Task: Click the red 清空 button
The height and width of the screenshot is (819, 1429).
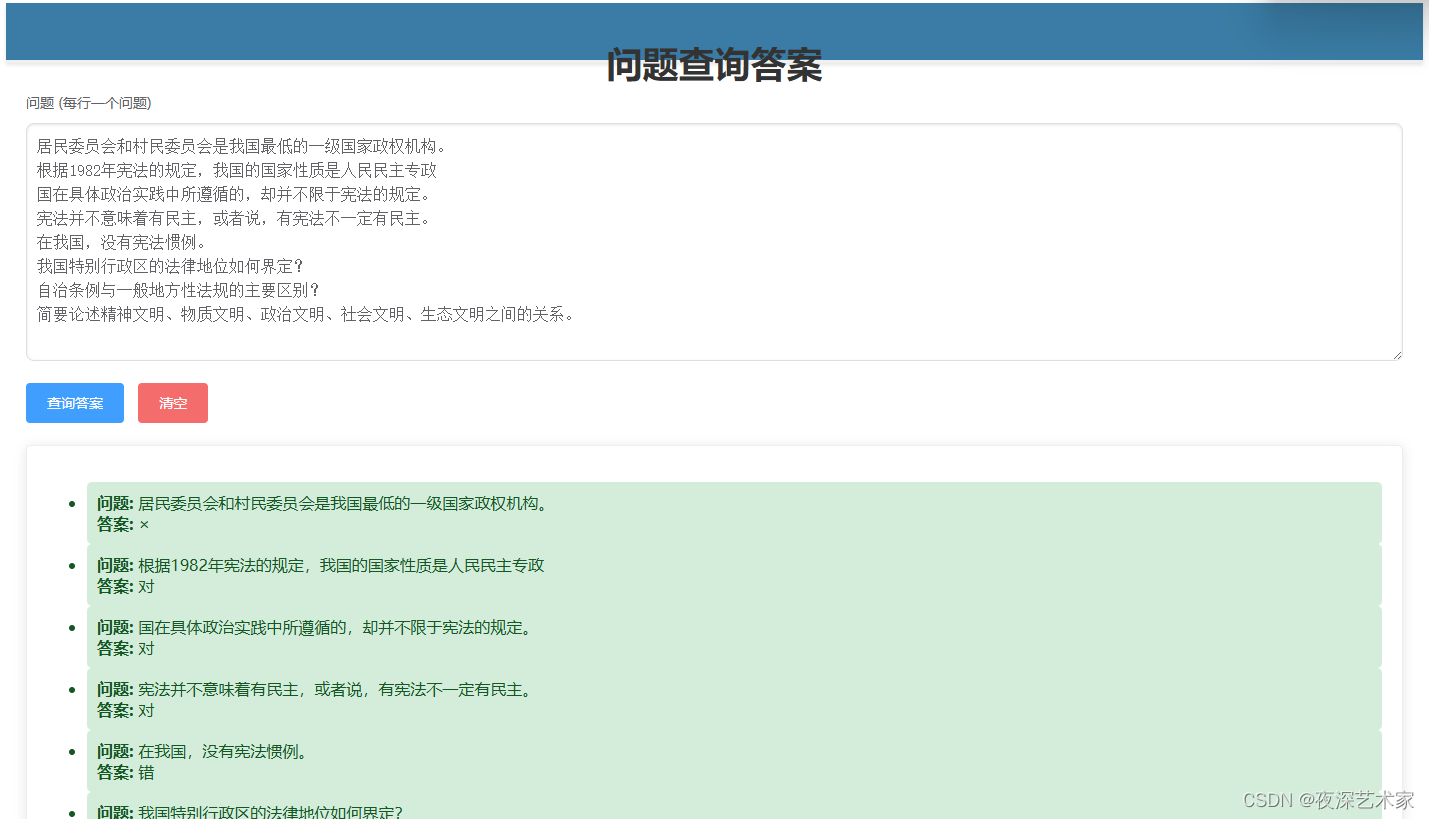Action: tap(173, 403)
